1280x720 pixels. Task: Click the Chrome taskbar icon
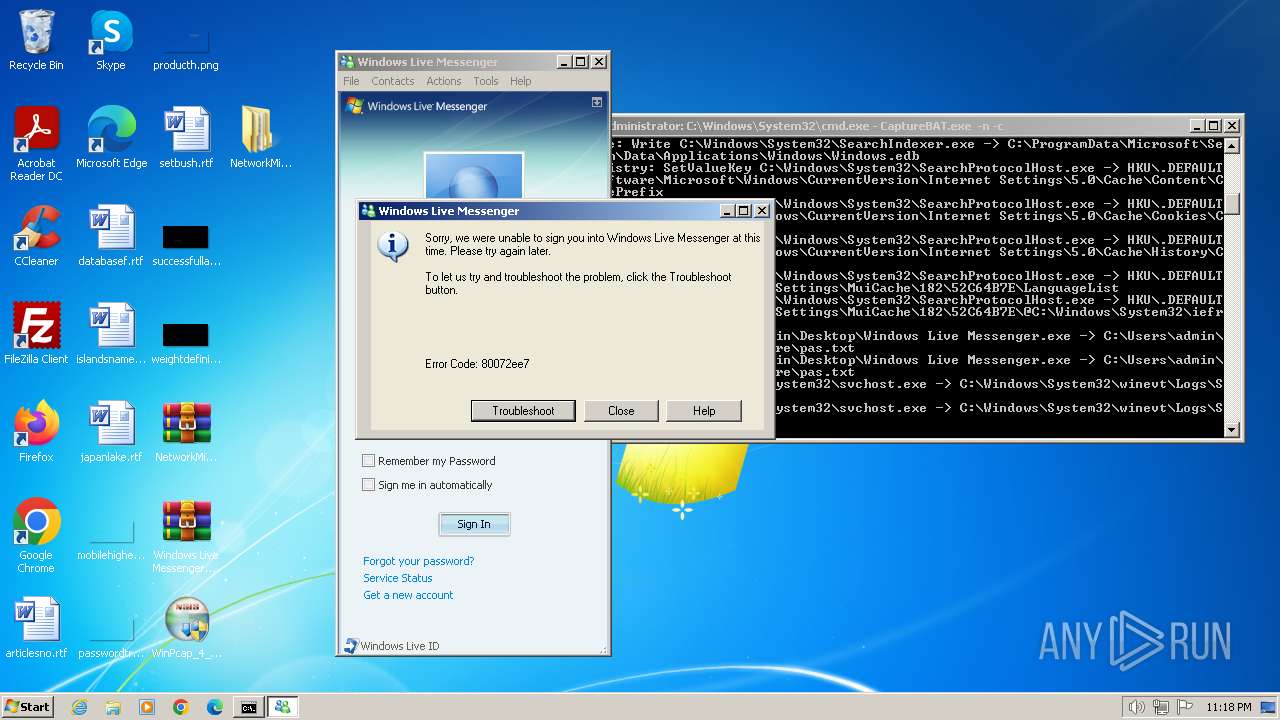(181, 707)
